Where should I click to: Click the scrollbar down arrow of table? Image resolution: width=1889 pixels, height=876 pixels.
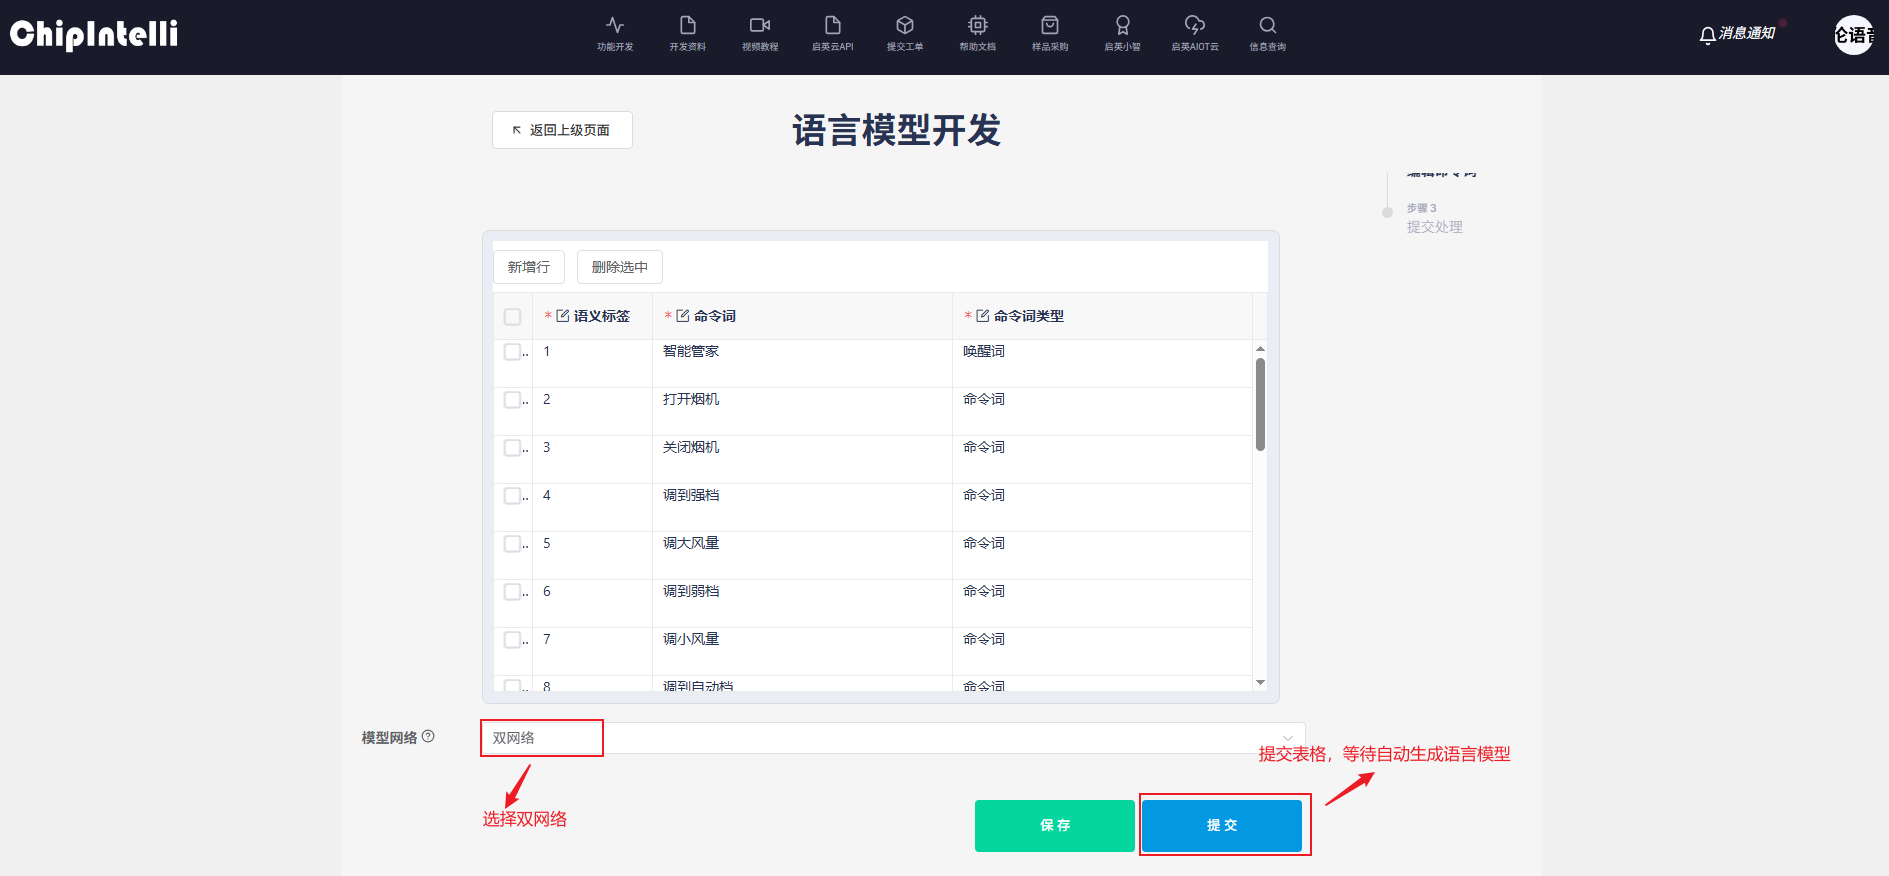(1260, 682)
